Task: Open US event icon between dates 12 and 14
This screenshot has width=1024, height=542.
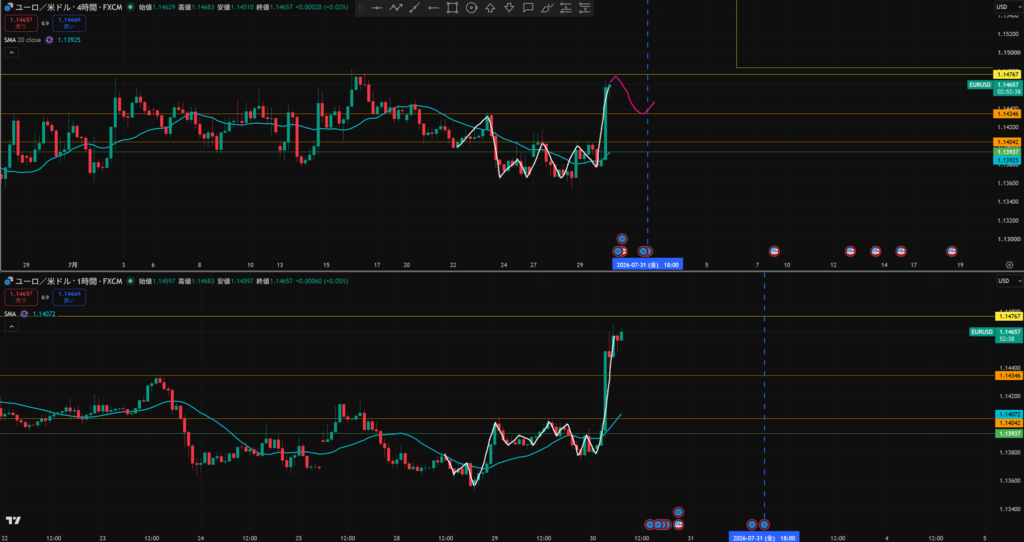Action: click(x=850, y=251)
